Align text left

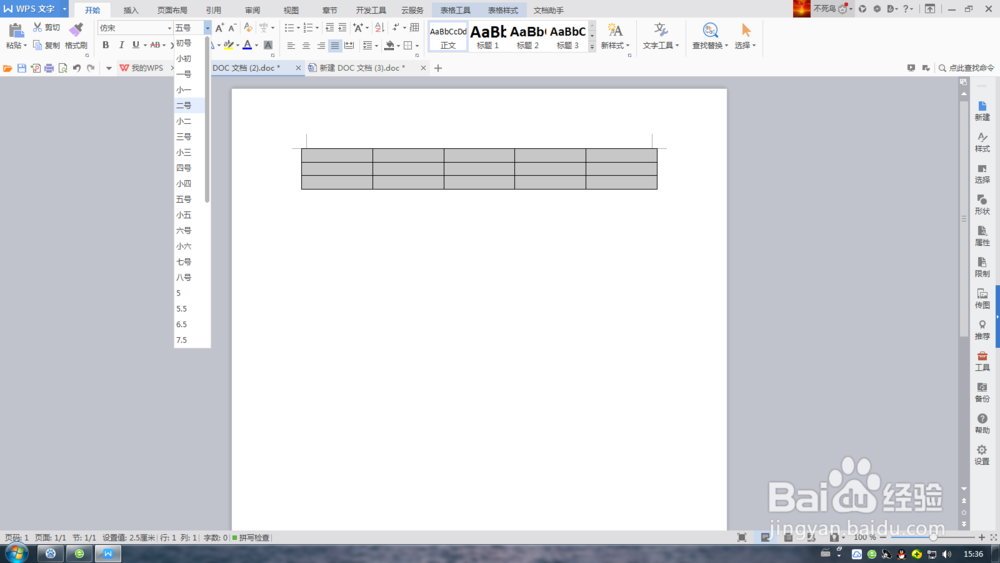[291, 45]
